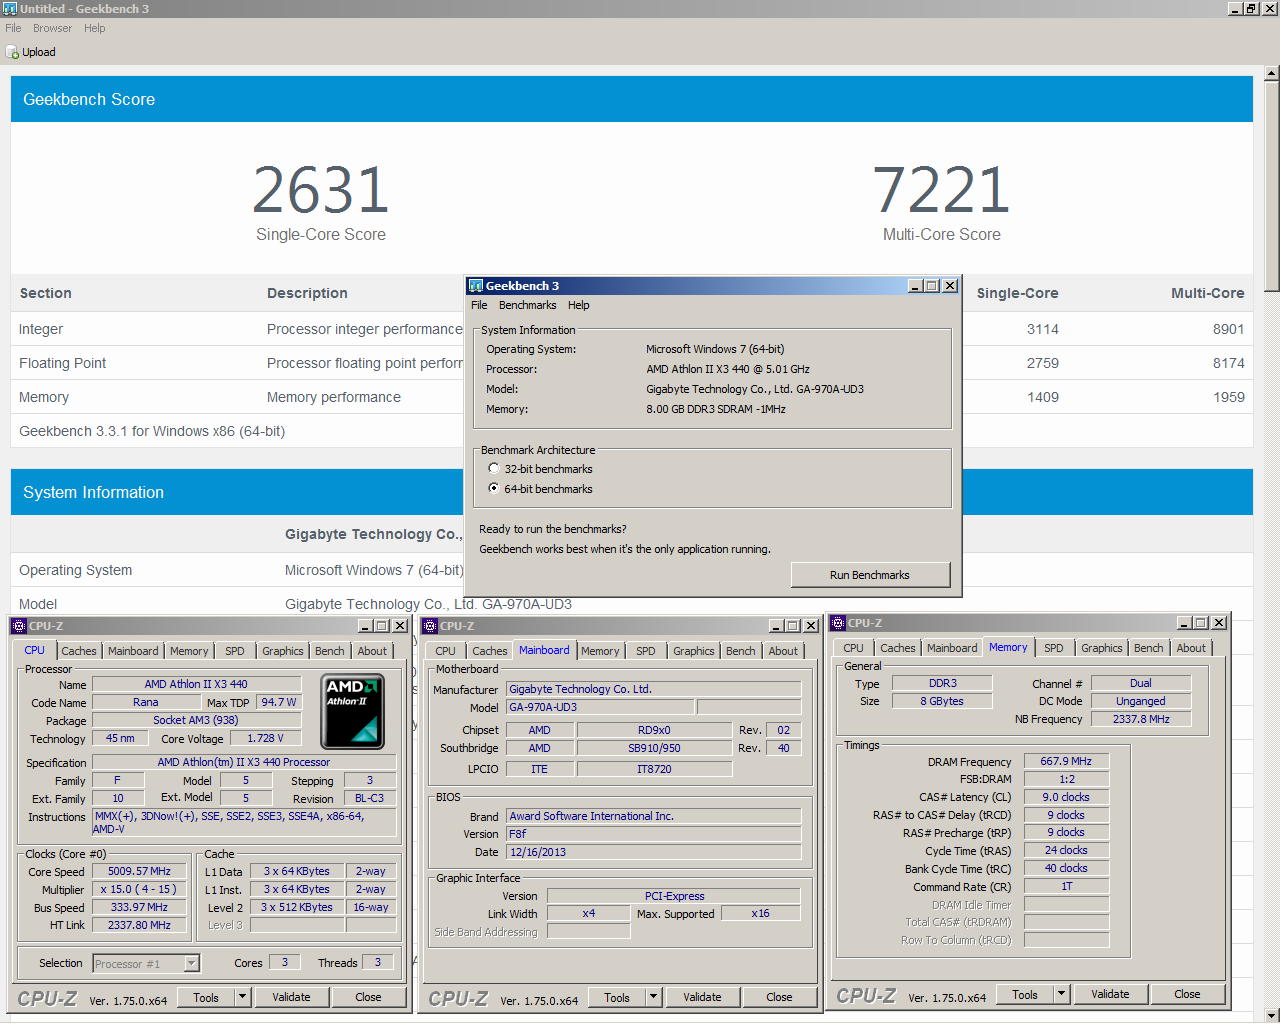The height and width of the screenshot is (1024, 1280).
Task: Switch to About tab in left CPU-Z
Action: coord(372,651)
